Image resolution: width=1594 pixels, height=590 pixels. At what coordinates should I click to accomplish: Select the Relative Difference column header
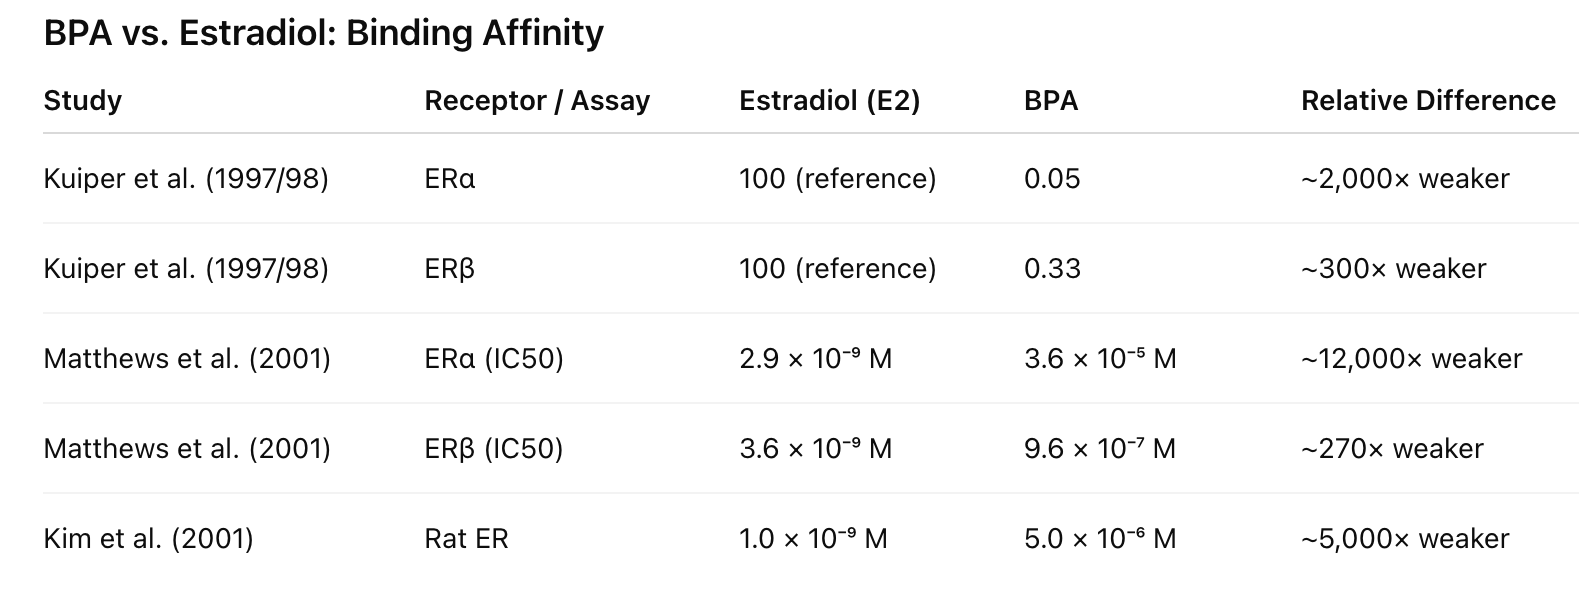pos(1428,101)
